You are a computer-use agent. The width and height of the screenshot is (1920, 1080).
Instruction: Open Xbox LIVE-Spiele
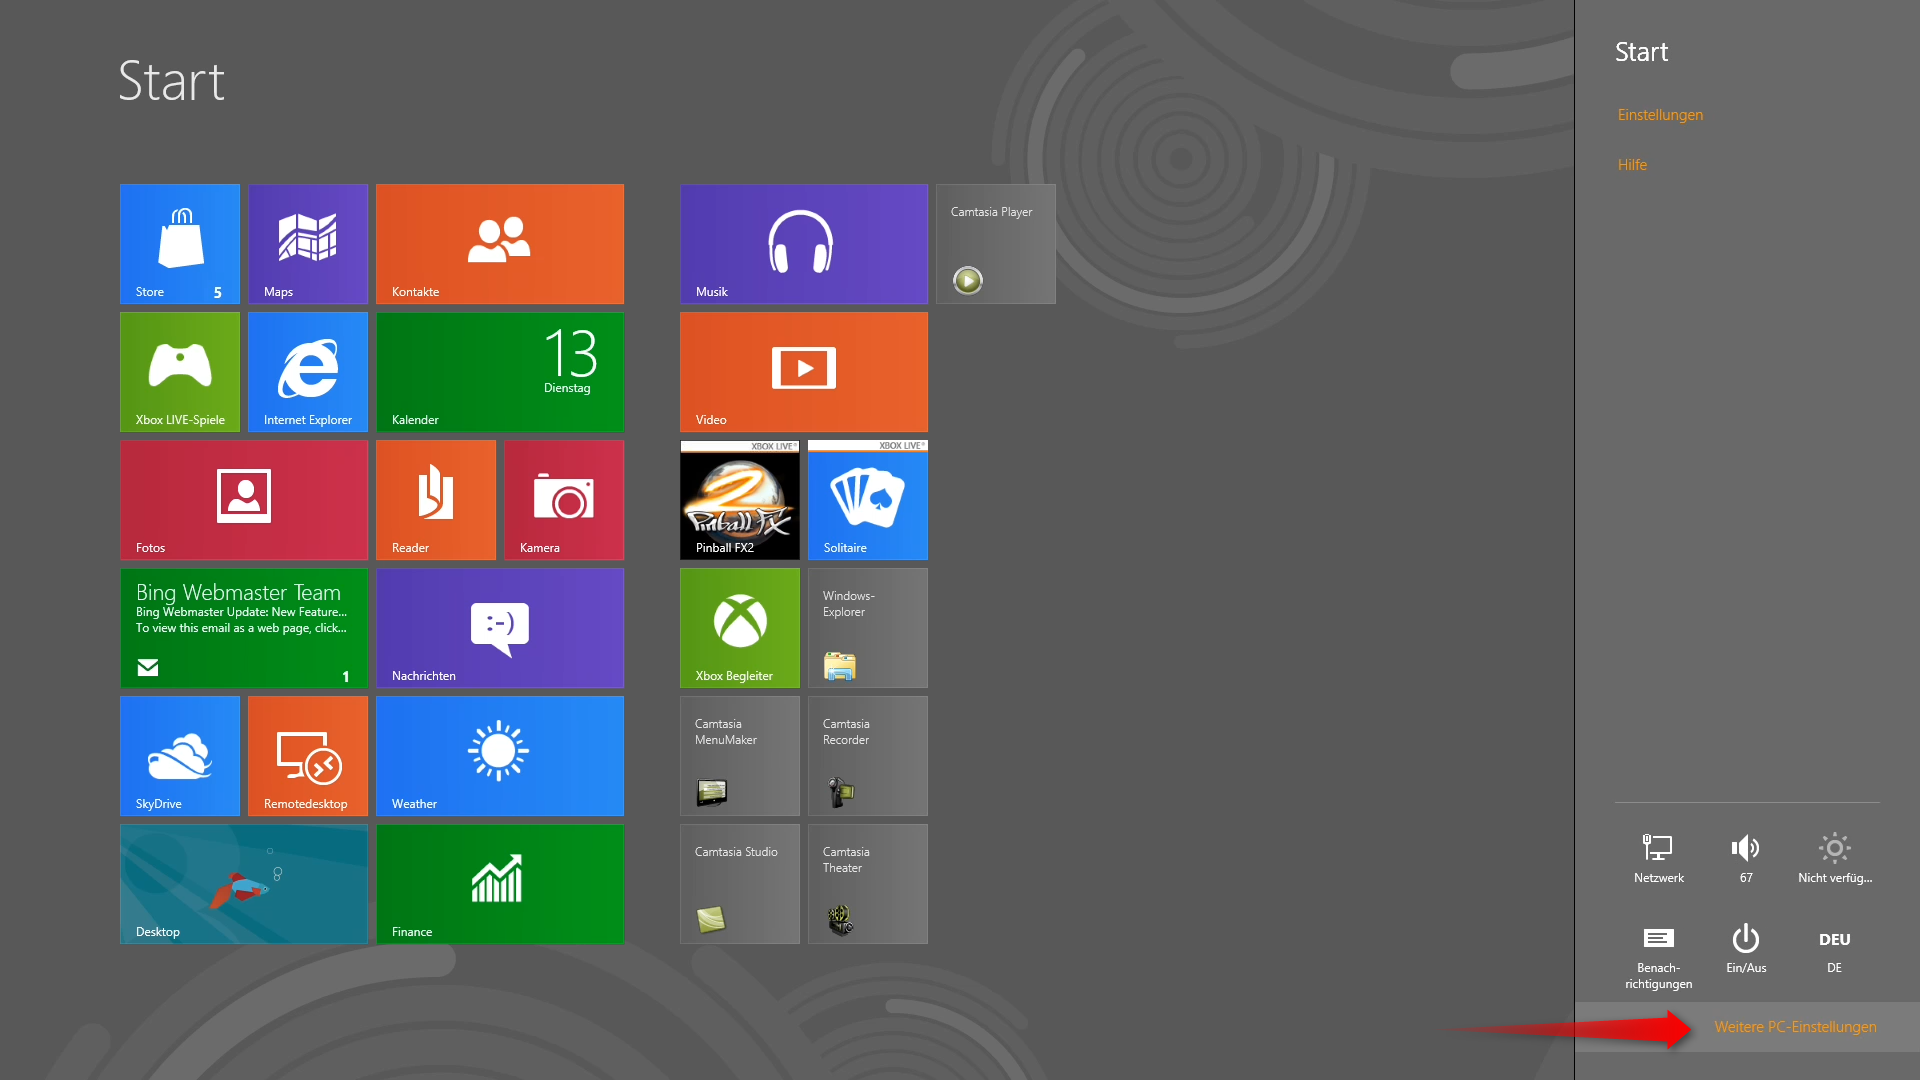[x=179, y=371]
